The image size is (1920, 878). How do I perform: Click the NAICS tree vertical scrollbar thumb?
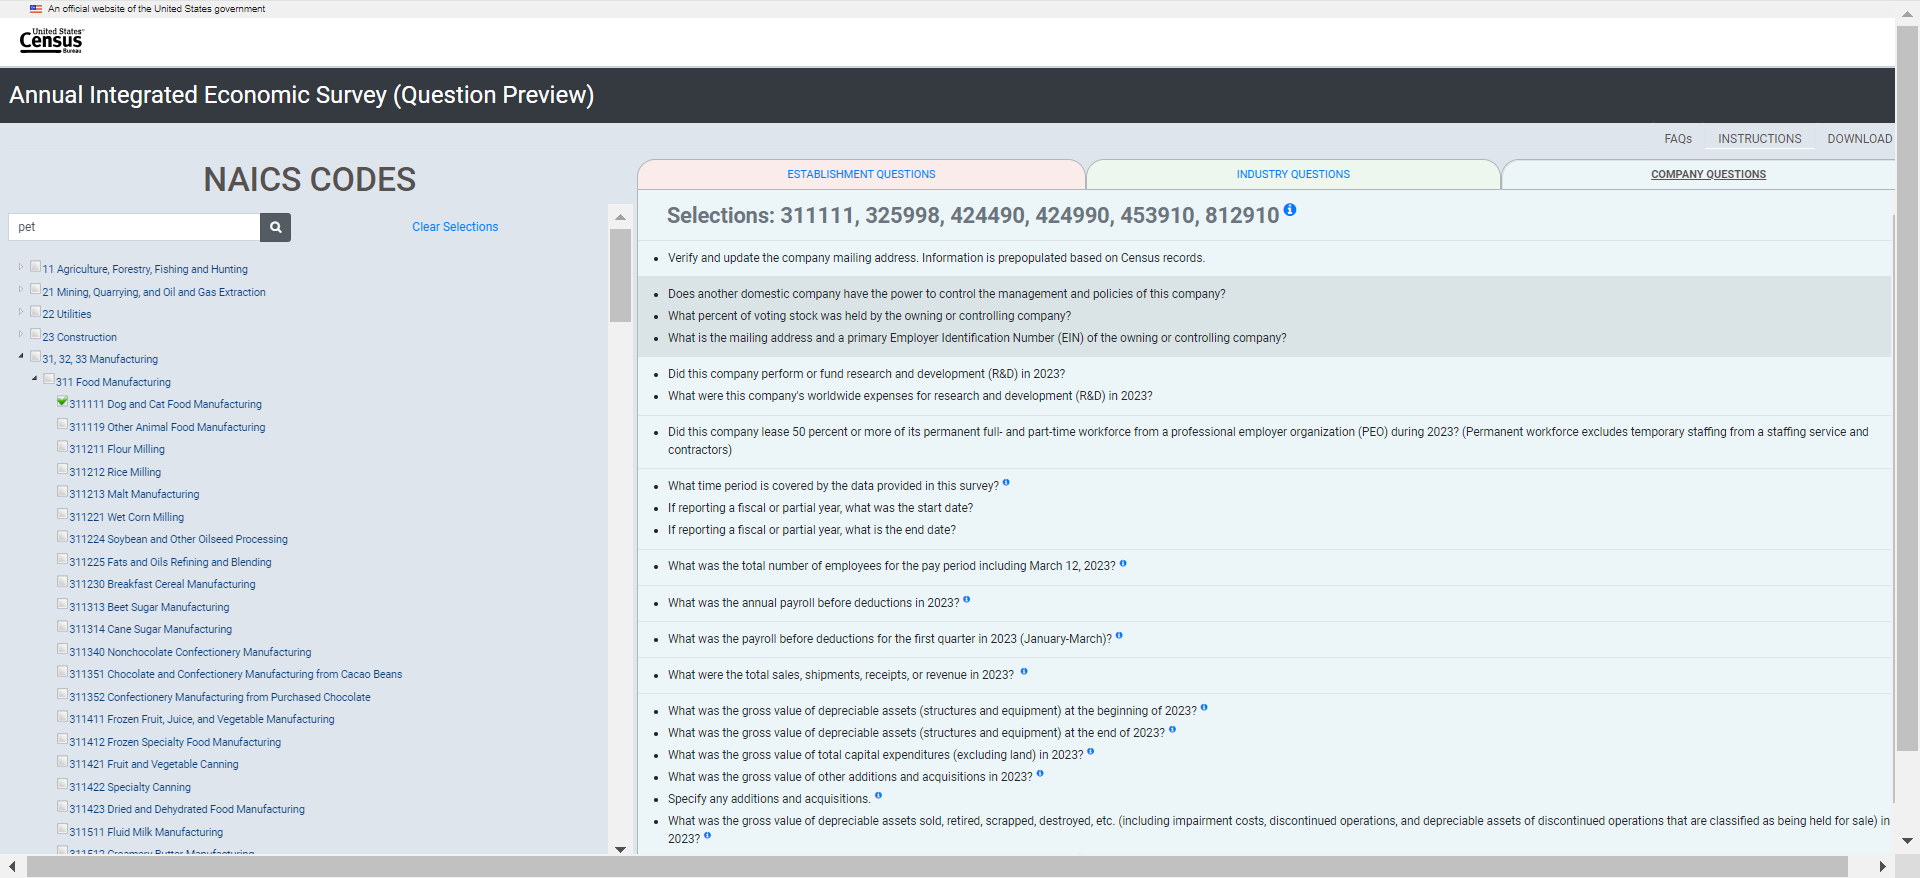[x=620, y=275]
